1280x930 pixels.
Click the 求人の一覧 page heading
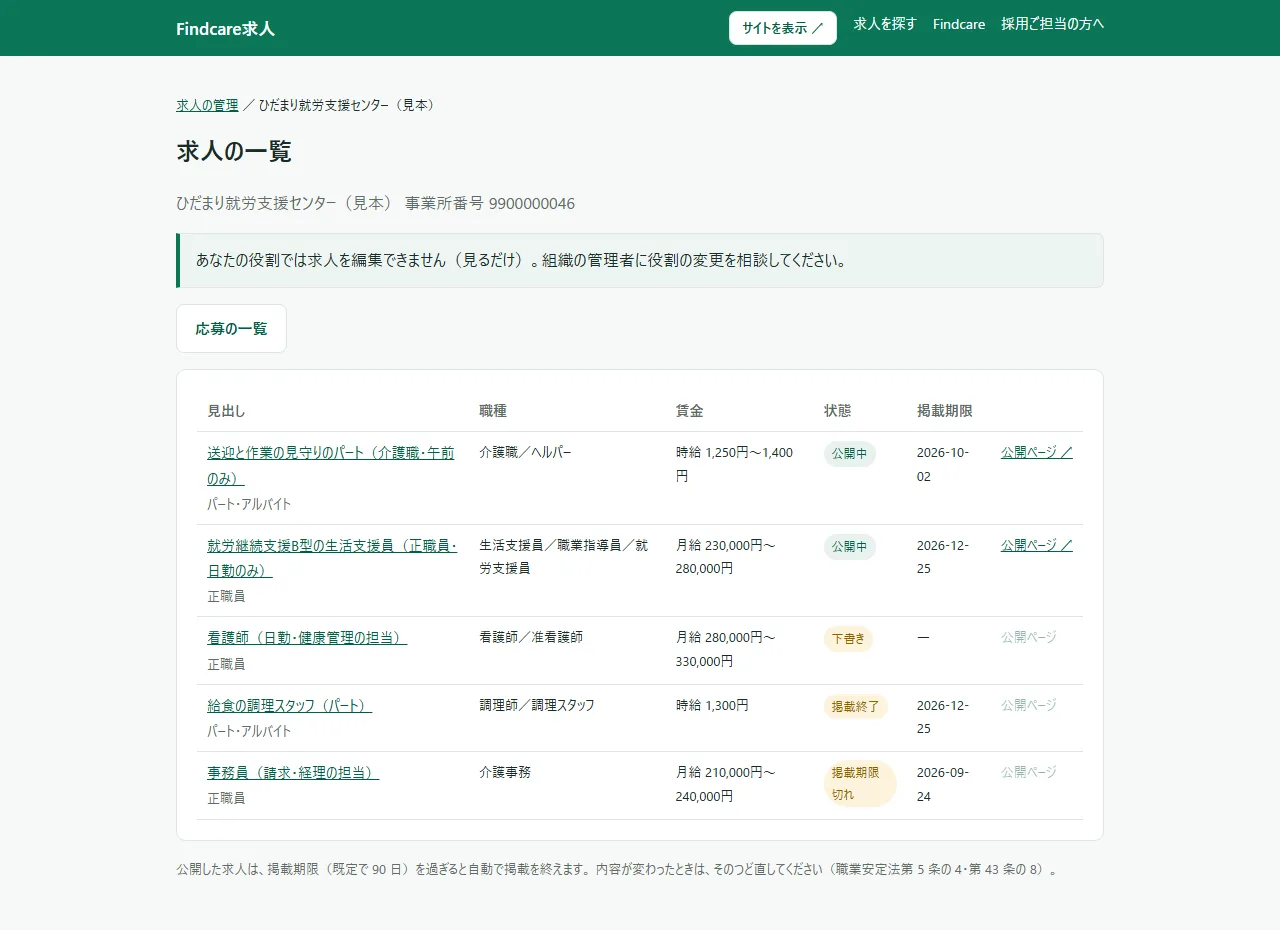pyautogui.click(x=234, y=152)
